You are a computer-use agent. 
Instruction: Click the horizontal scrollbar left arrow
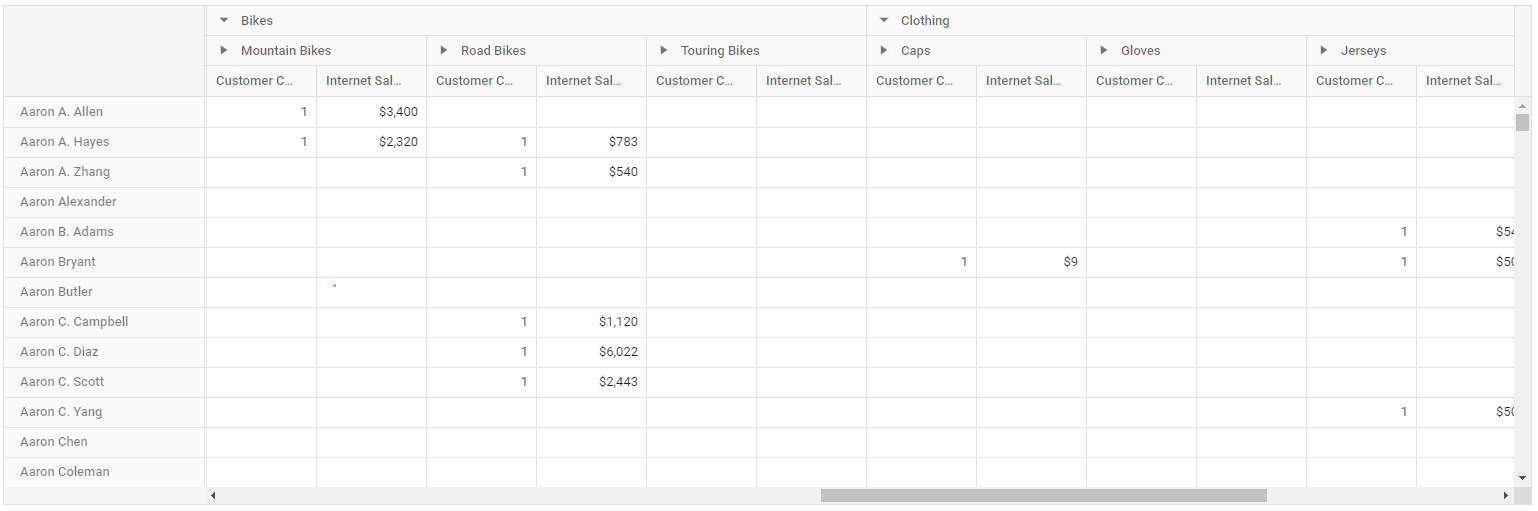click(x=212, y=496)
